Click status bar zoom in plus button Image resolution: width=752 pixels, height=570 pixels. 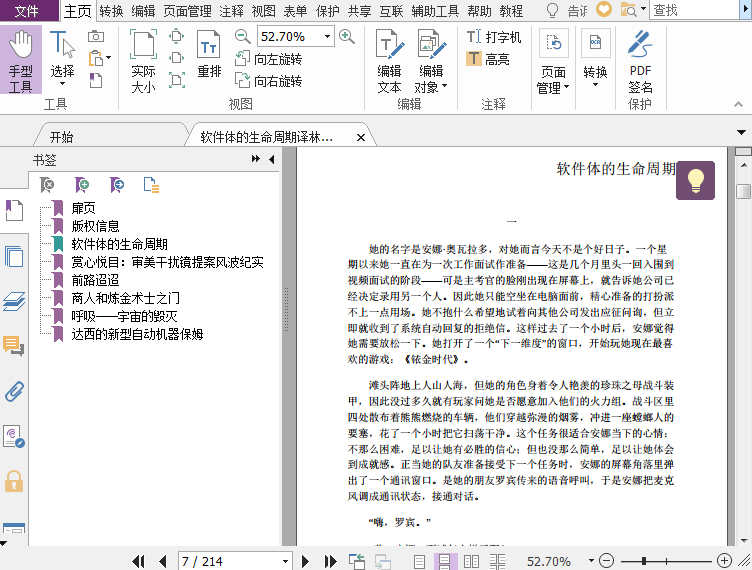point(724,560)
